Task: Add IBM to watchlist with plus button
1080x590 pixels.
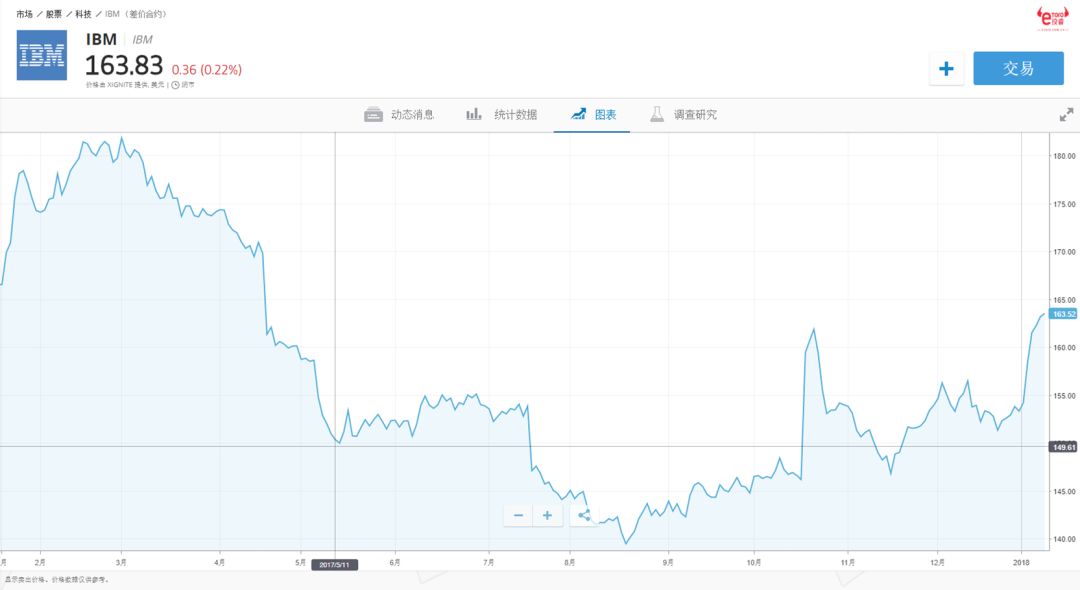Action: click(x=946, y=68)
